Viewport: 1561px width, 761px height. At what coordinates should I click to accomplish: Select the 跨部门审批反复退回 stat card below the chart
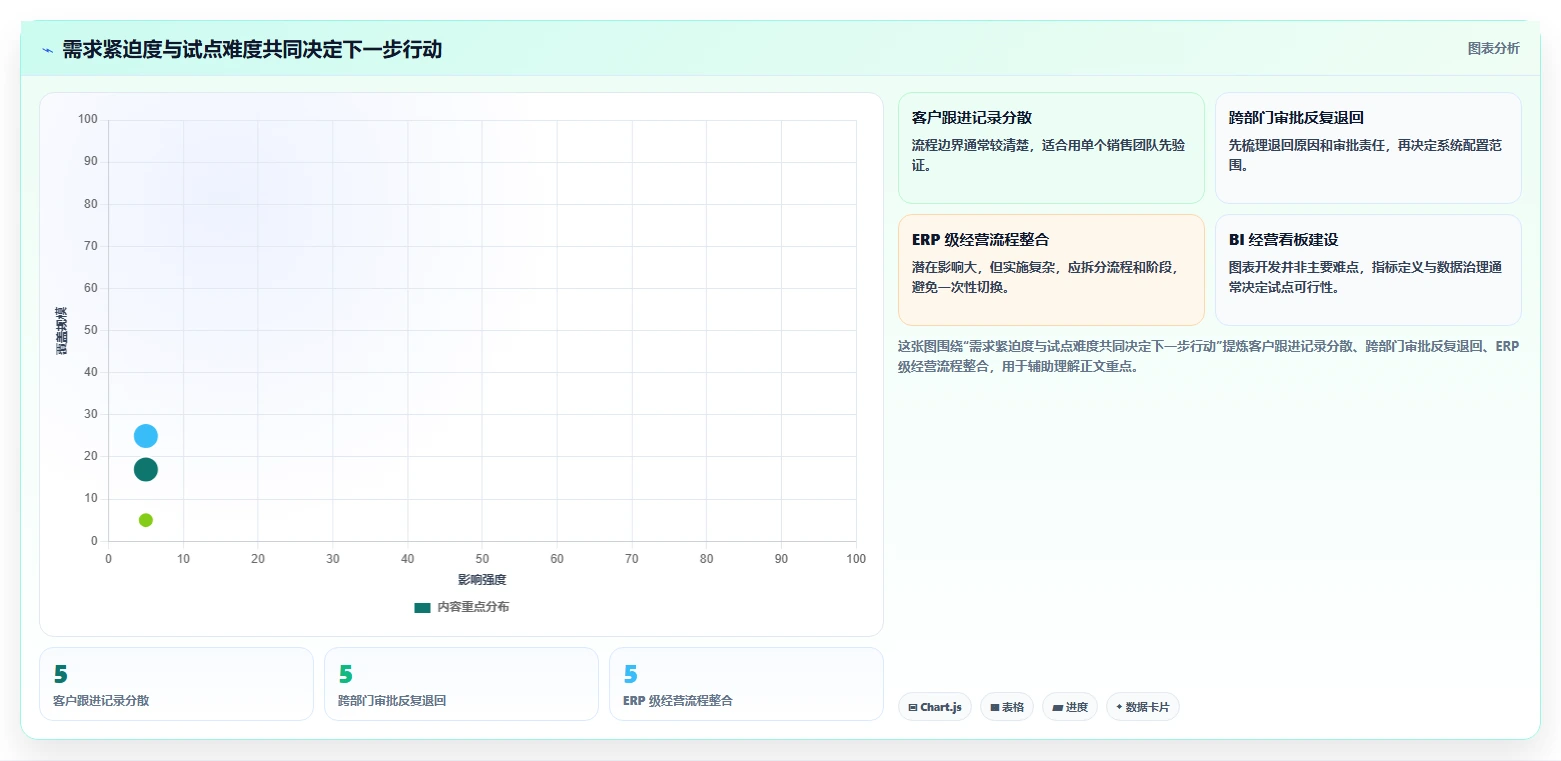coord(461,684)
